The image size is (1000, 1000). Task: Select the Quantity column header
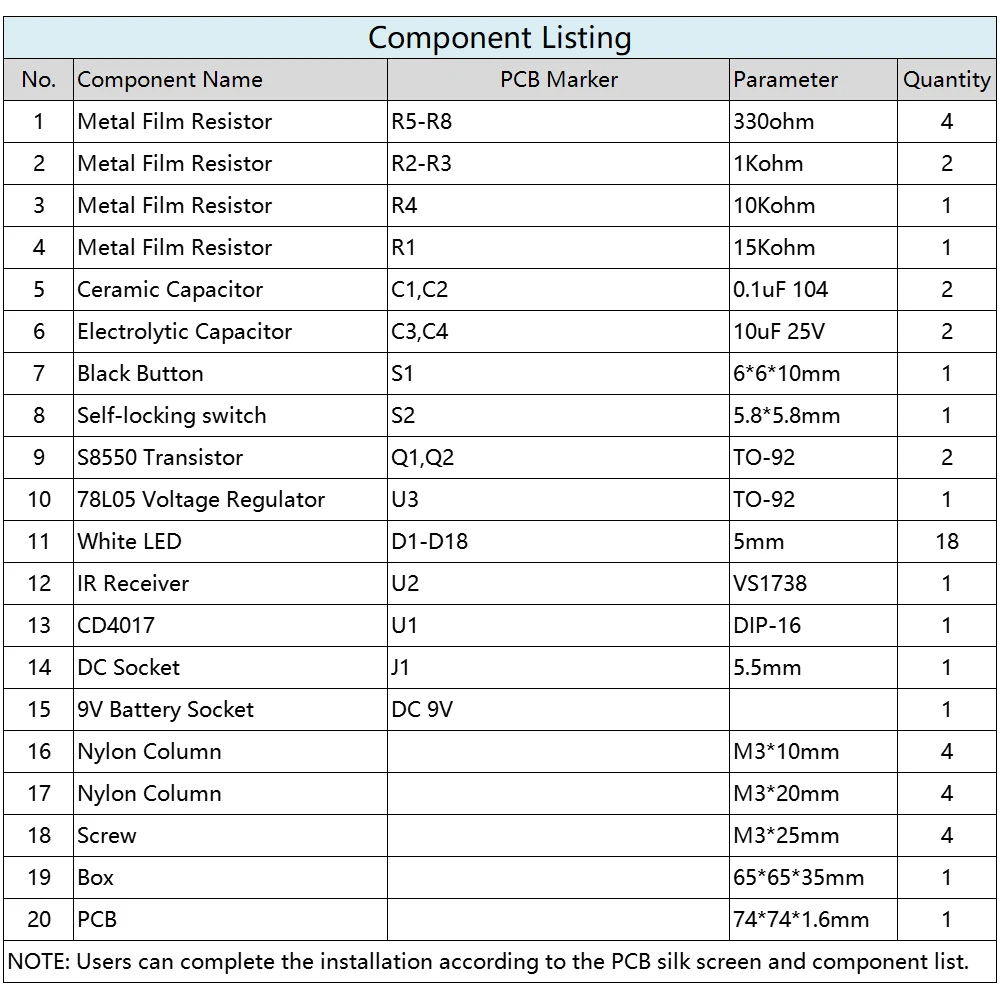(946, 80)
